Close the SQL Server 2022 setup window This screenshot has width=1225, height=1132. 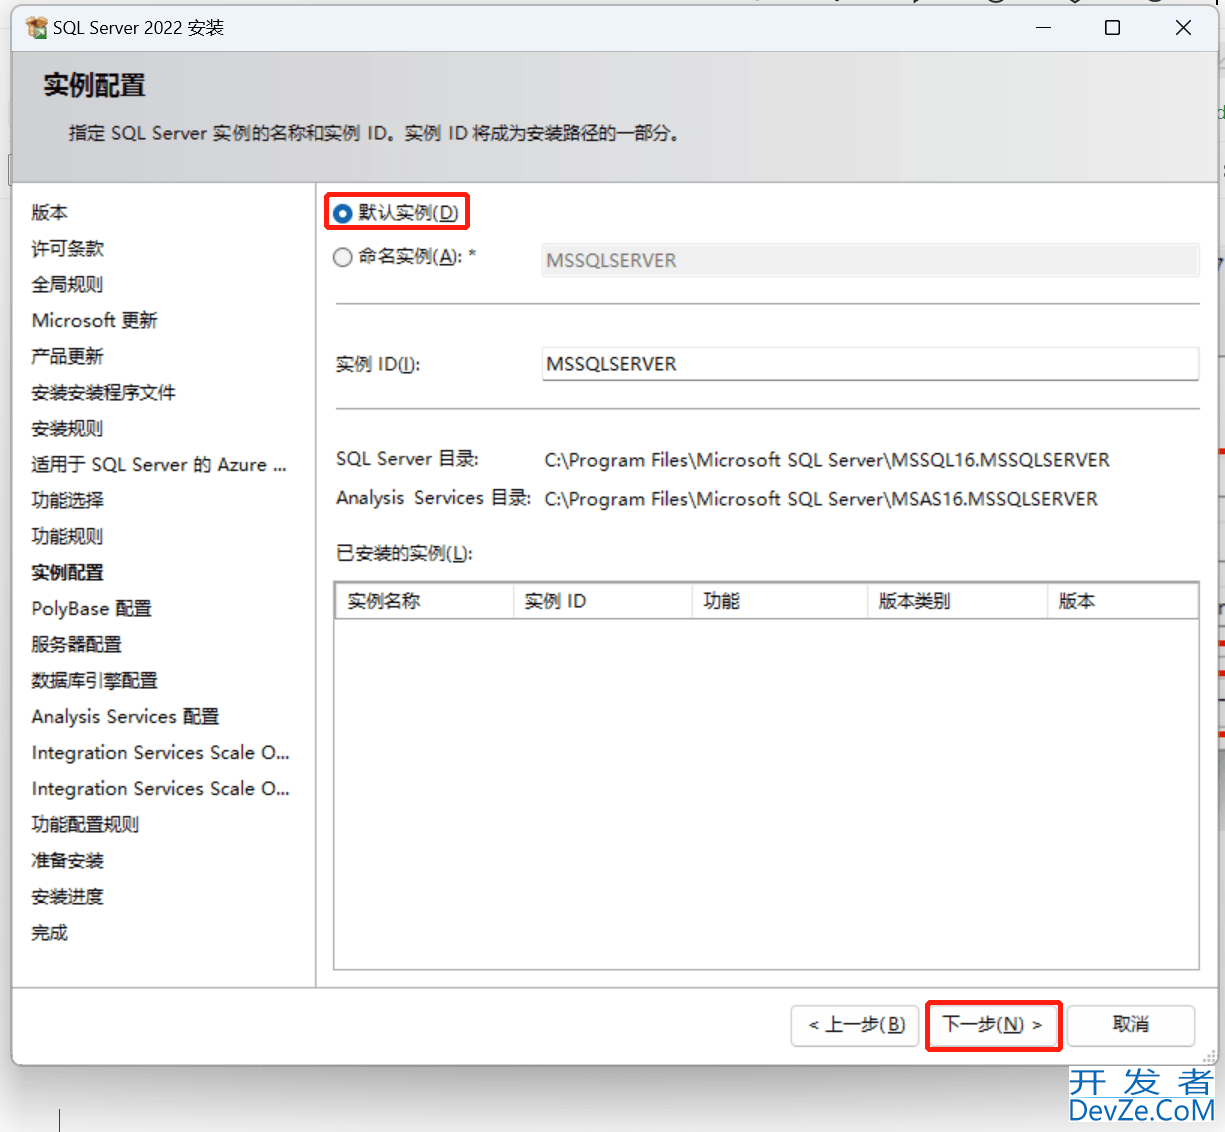pos(1183,28)
